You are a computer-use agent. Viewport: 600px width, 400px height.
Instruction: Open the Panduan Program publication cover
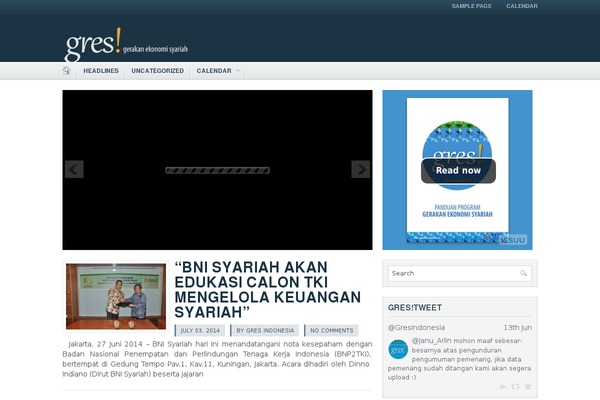458,170
